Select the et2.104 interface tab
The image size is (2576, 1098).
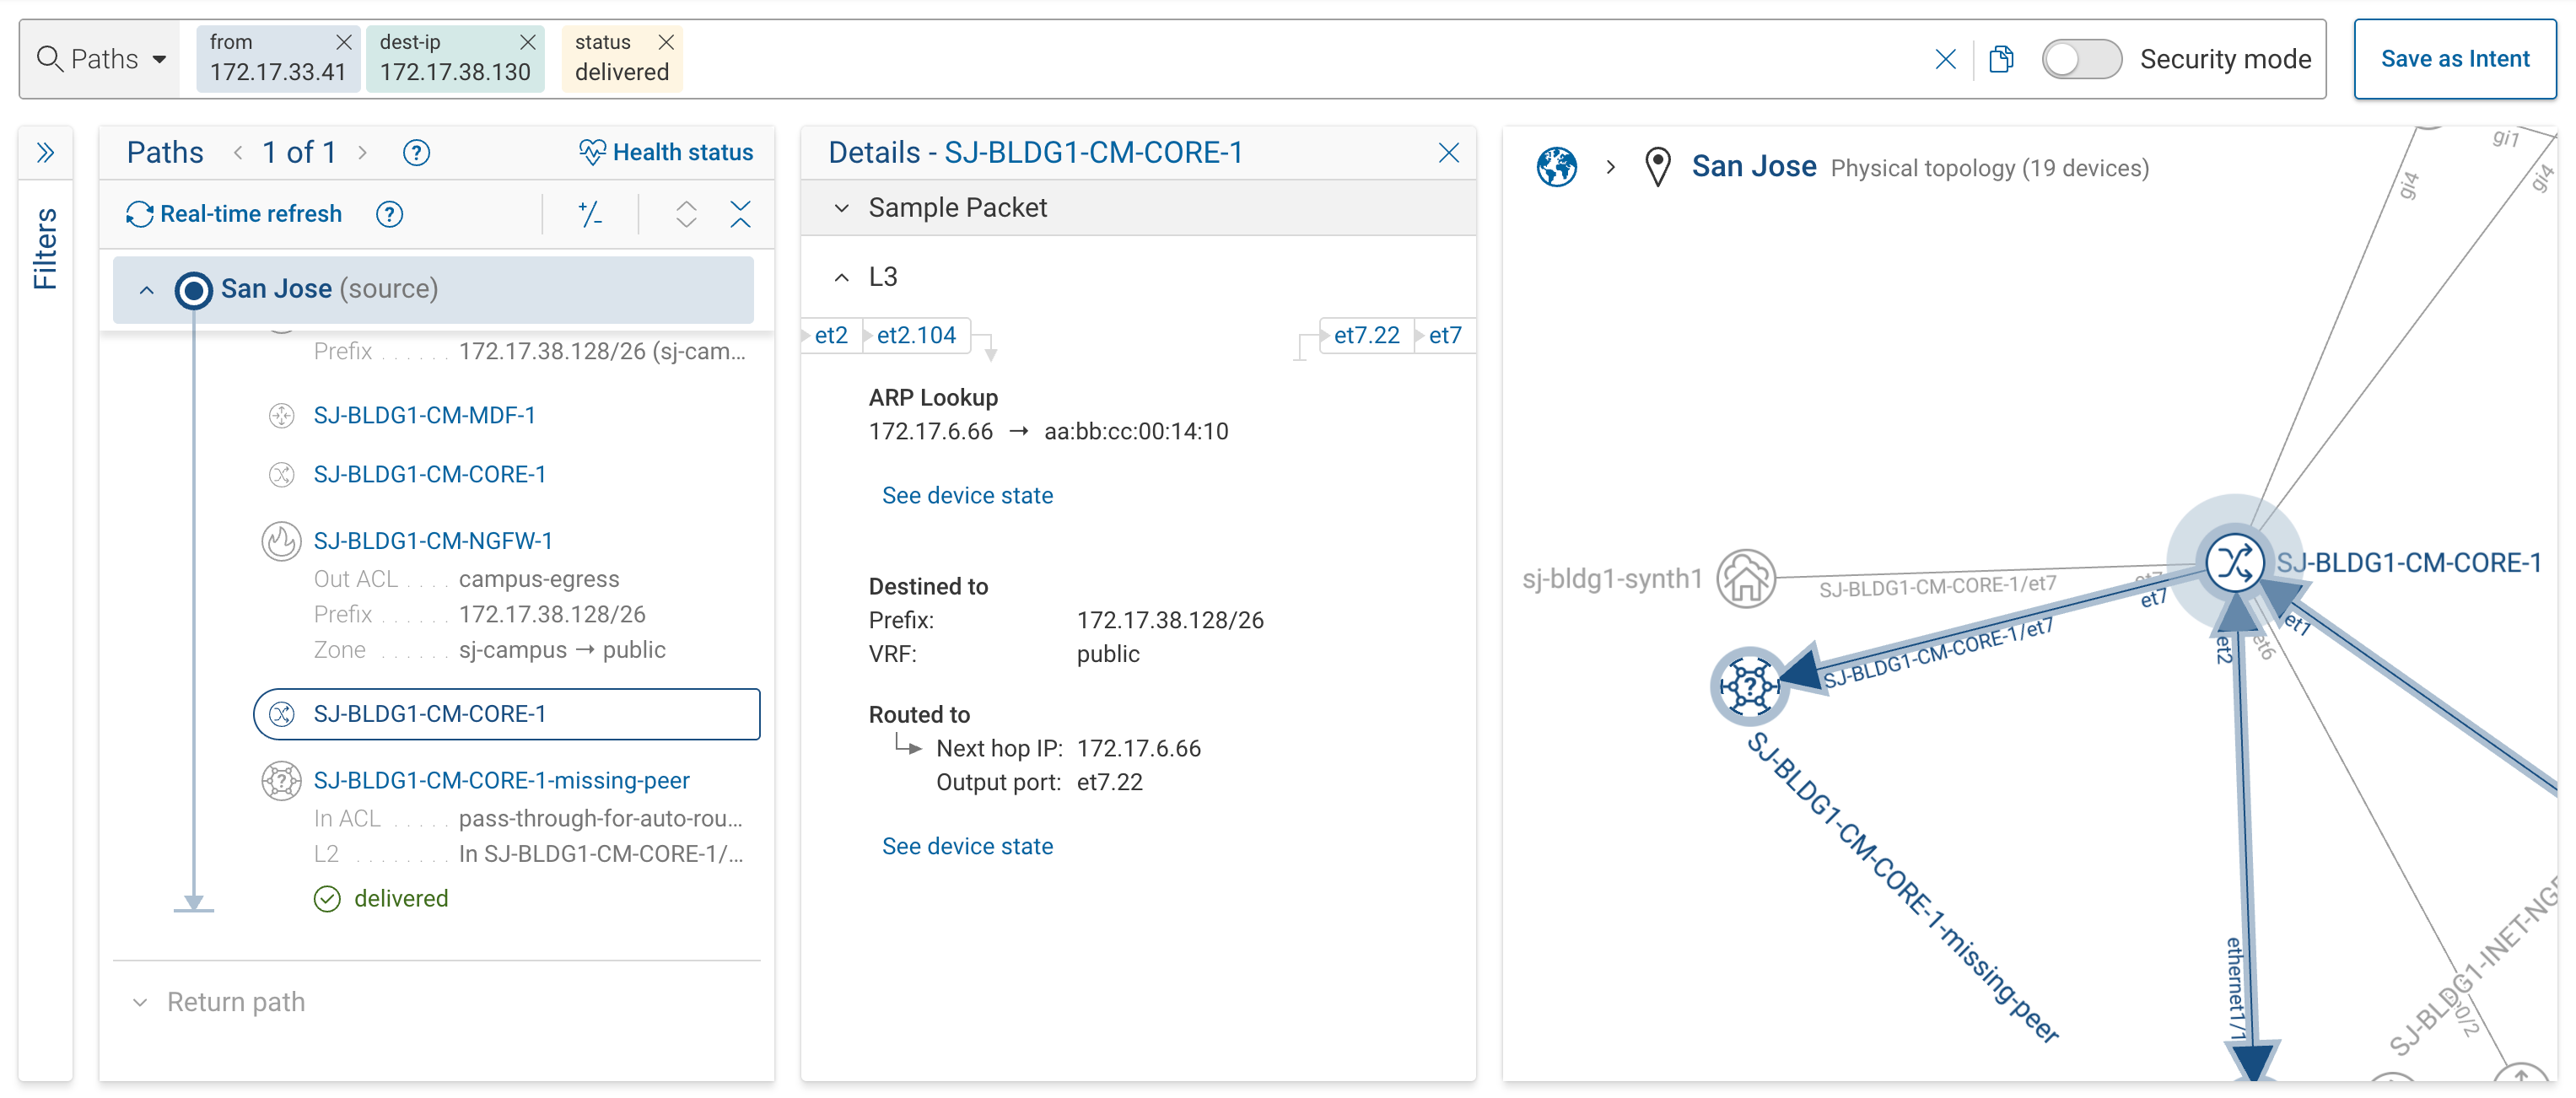915,335
